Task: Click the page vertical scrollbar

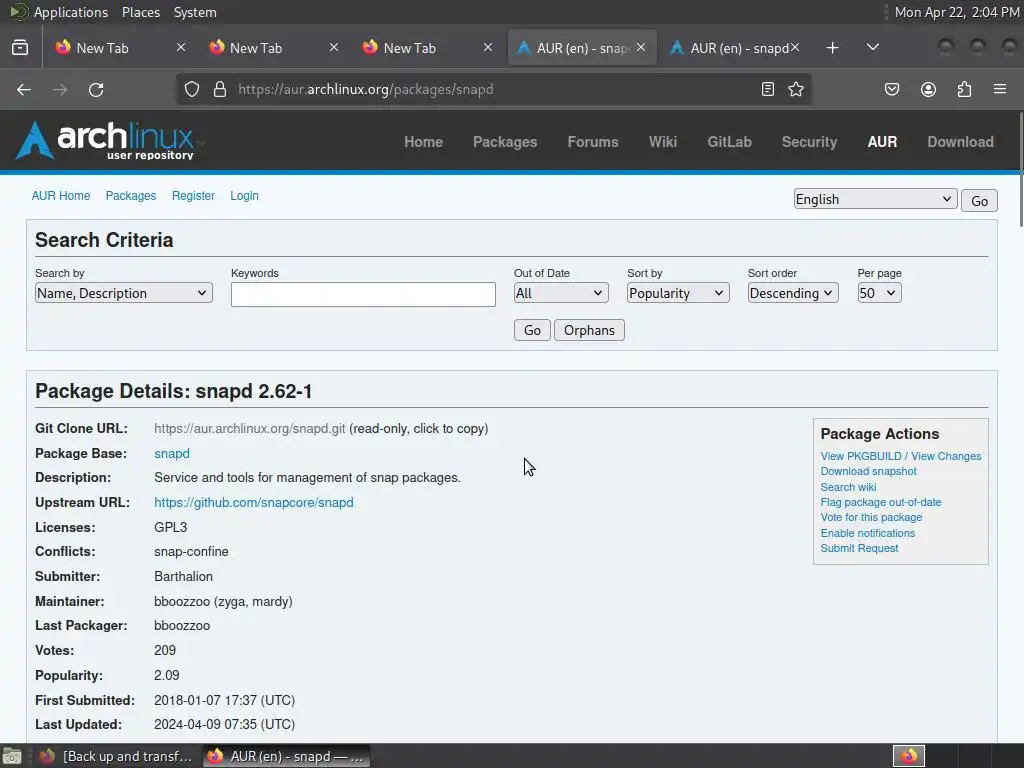Action: [1020, 170]
